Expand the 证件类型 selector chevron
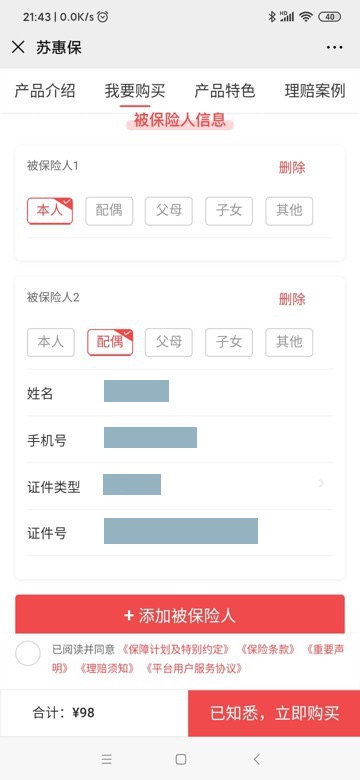This screenshot has width=360, height=780. [322, 483]
